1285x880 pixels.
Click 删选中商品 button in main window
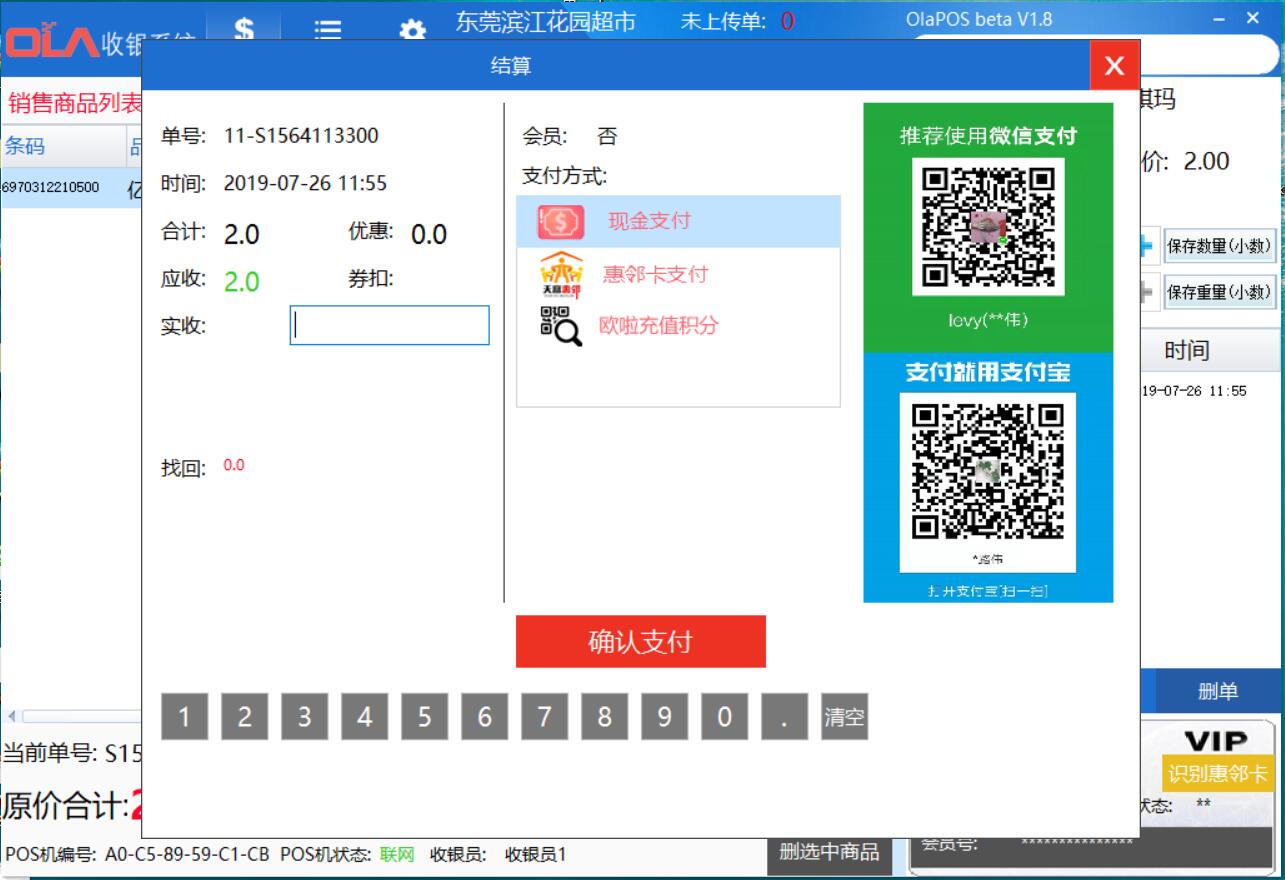pyautogui.click(x=829, y=852)
